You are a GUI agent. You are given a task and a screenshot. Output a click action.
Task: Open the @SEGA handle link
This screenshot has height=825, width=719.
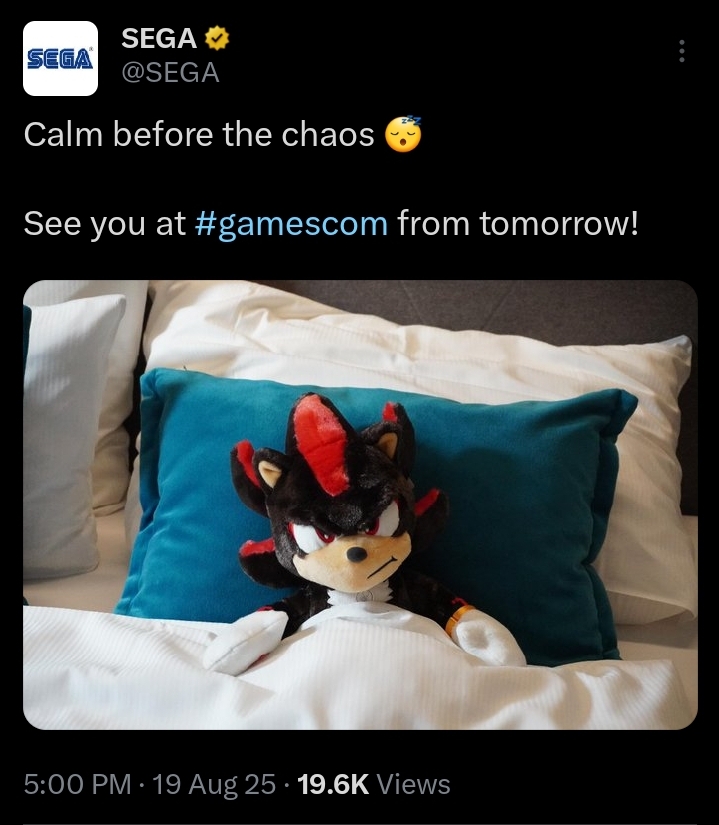pyautogui.click(x=170, y=72)
